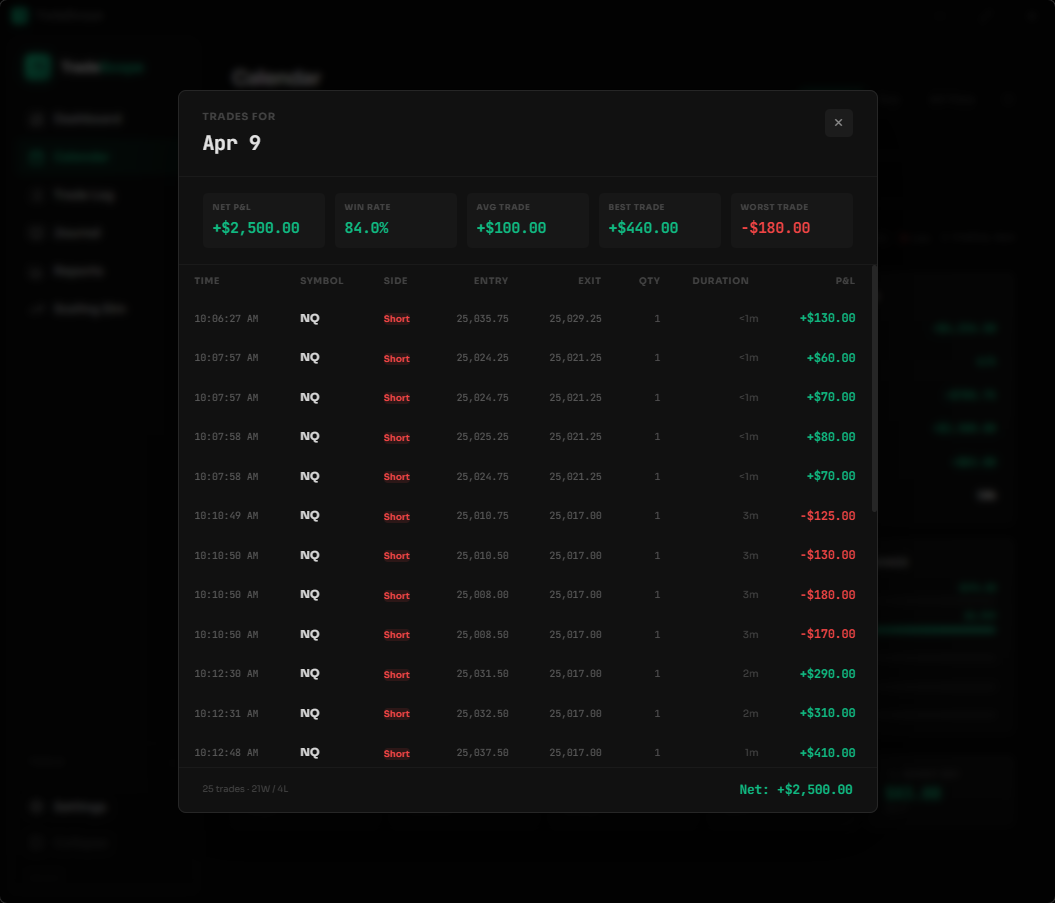The image size is (1055, 903).
Task: Open Reports using its sidebar icon
Action: 36,271
